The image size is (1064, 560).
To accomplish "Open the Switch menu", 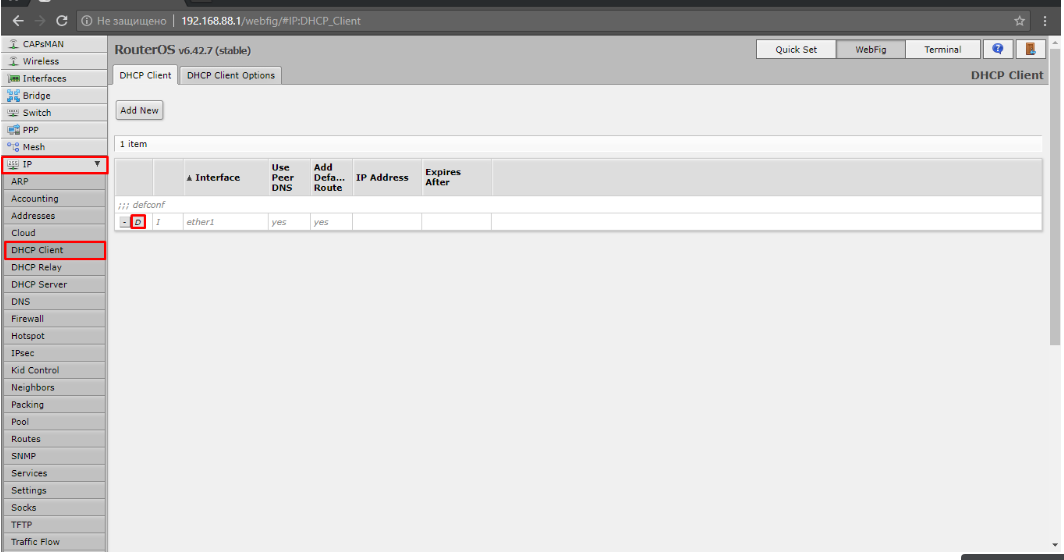I will (54, 113).
